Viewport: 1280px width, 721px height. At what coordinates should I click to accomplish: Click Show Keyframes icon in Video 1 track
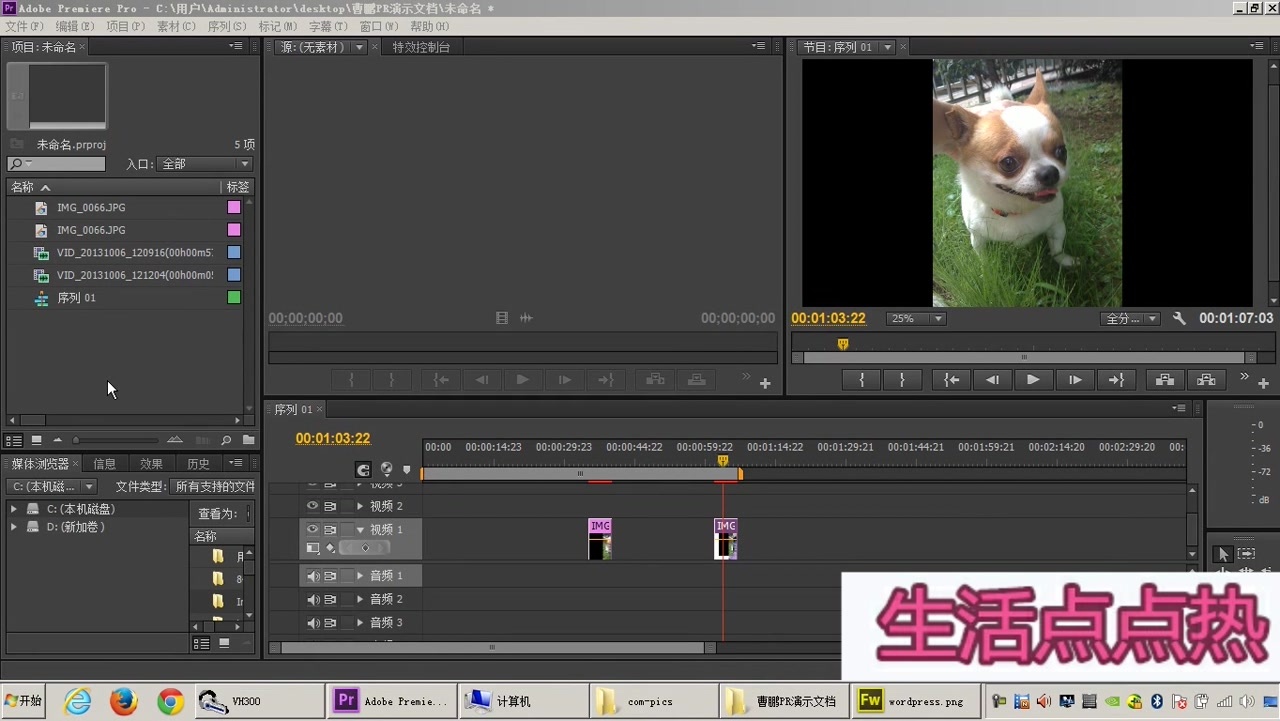click(x=330, y=548)
